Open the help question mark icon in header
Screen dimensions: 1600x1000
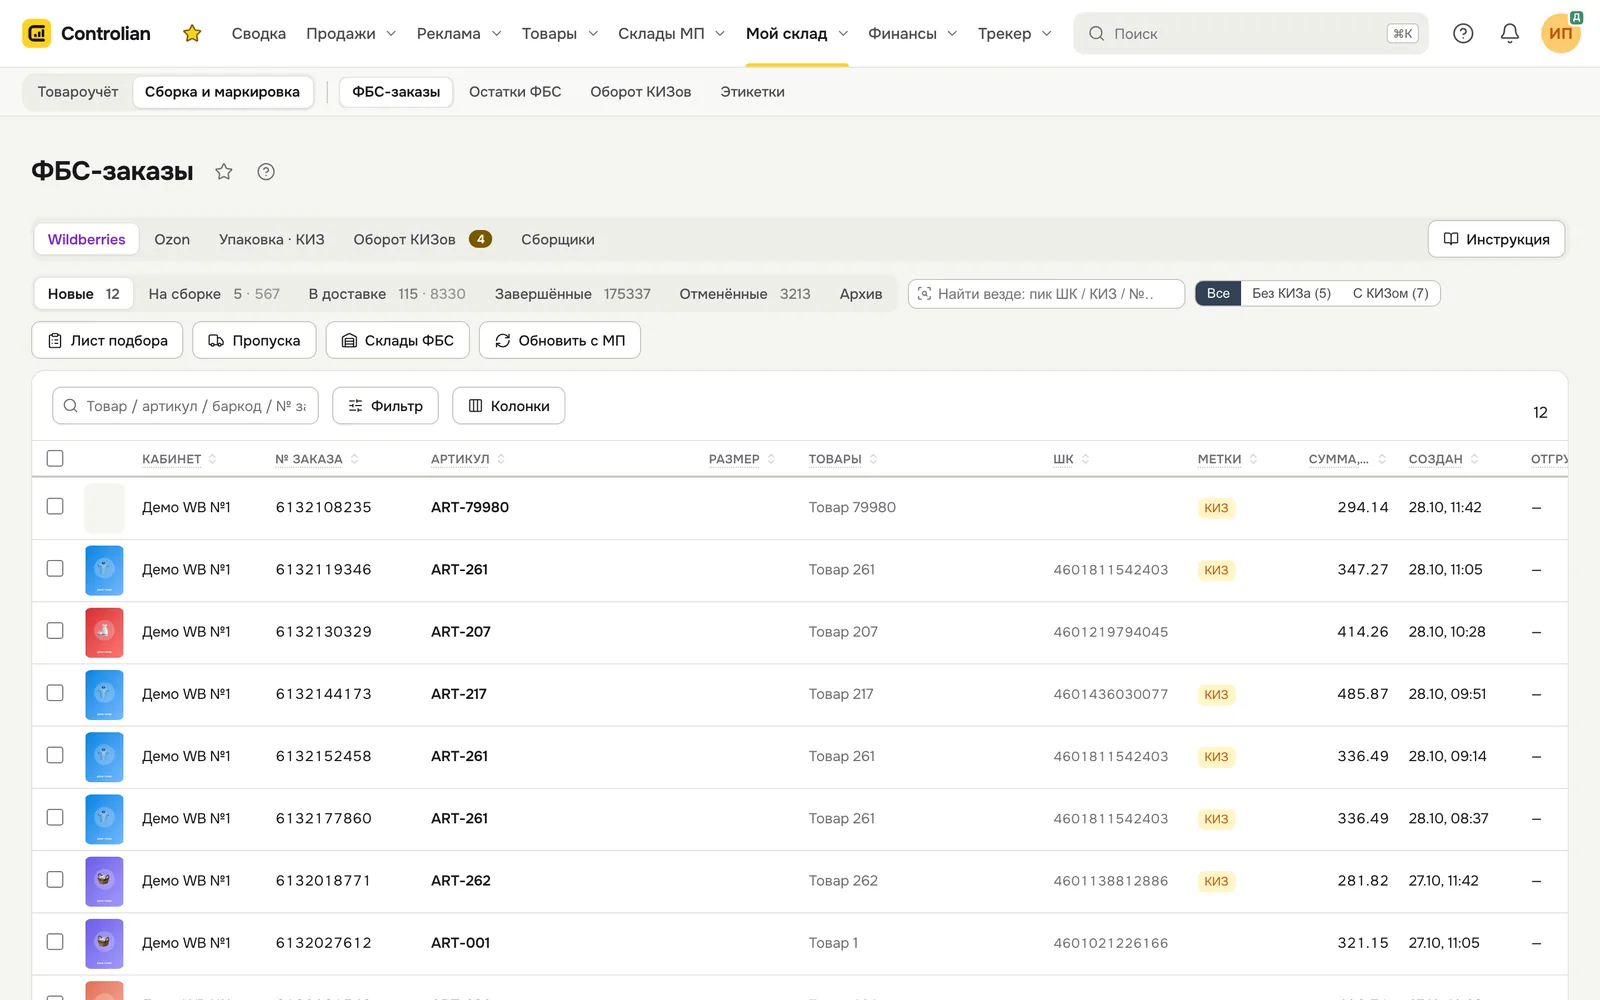(x=1463, y=33)
